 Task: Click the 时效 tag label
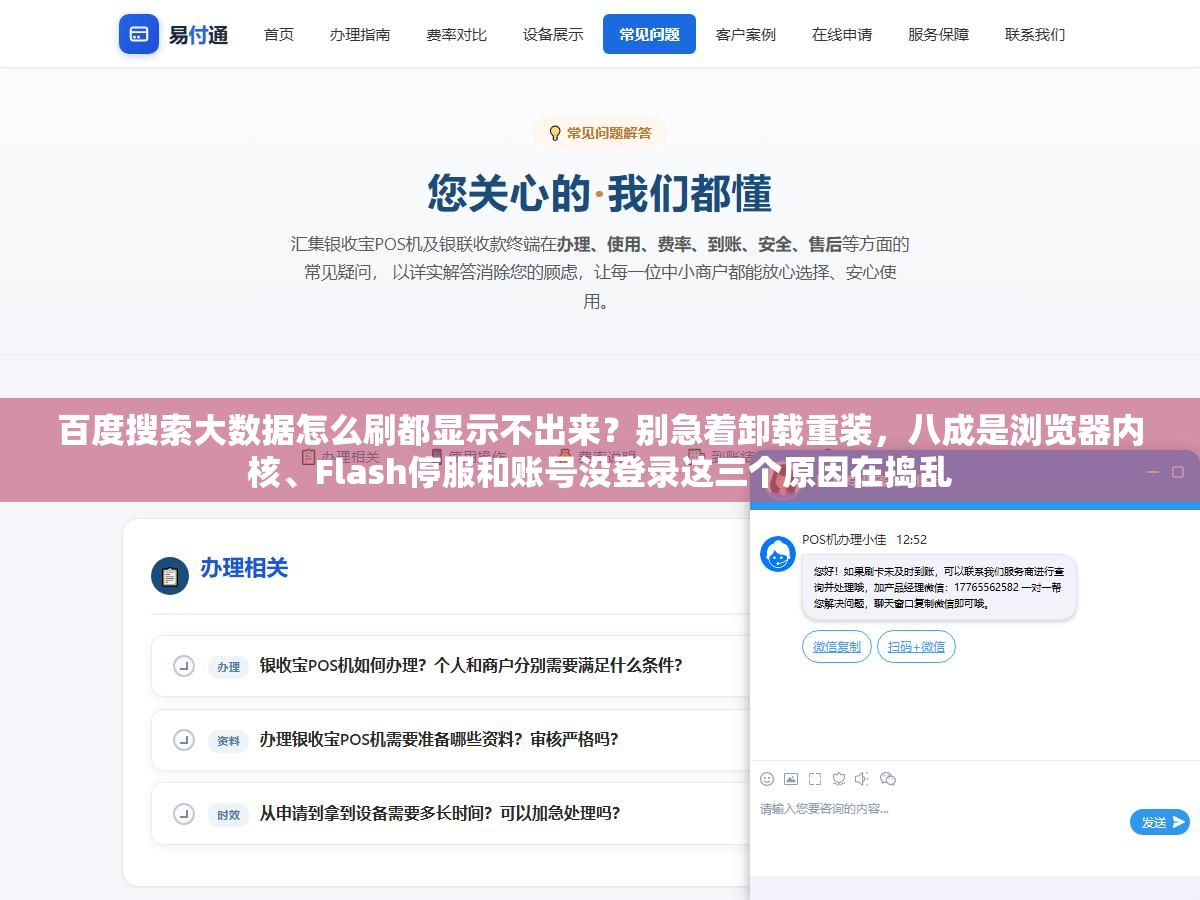click(228, 815)
